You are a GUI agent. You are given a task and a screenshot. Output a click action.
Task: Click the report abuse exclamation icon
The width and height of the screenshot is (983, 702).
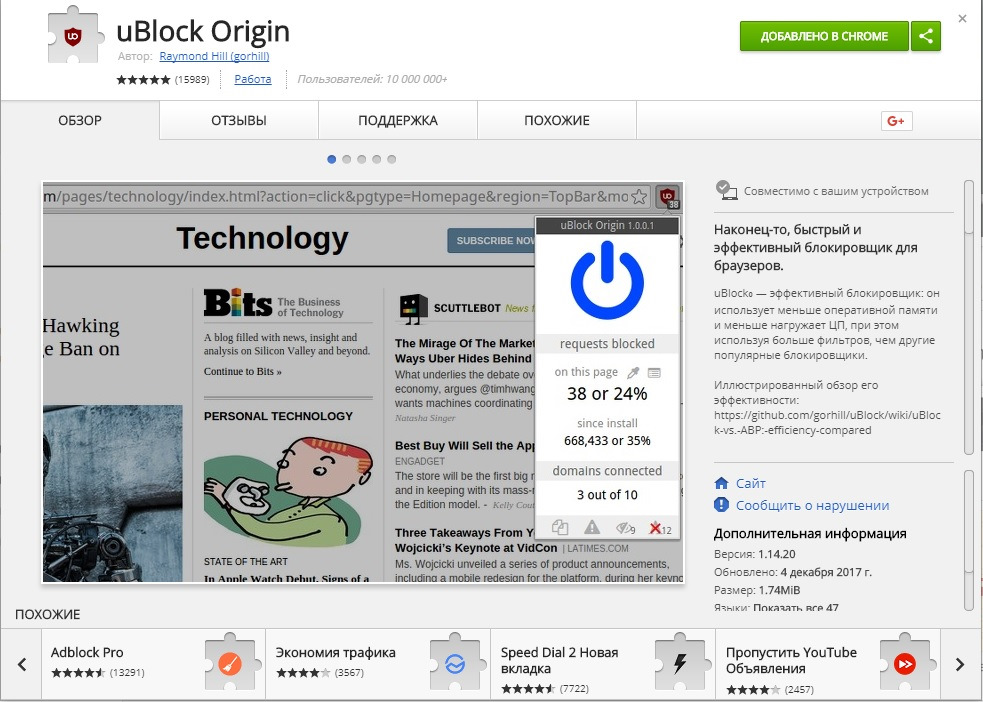pos(722,505)
